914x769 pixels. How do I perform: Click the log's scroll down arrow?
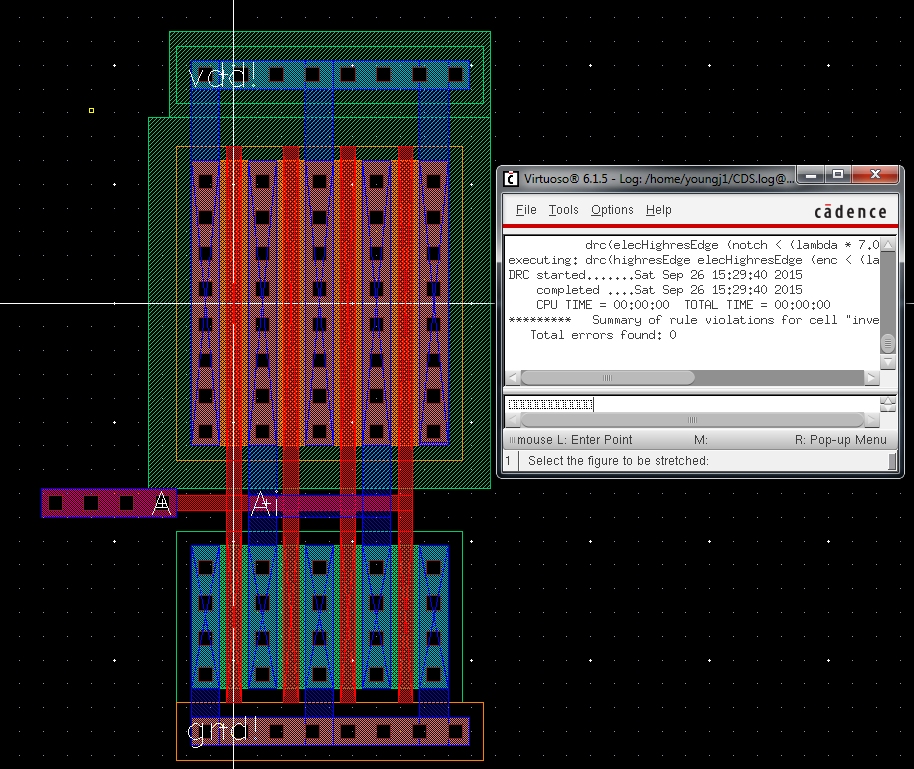click(887, 362)
